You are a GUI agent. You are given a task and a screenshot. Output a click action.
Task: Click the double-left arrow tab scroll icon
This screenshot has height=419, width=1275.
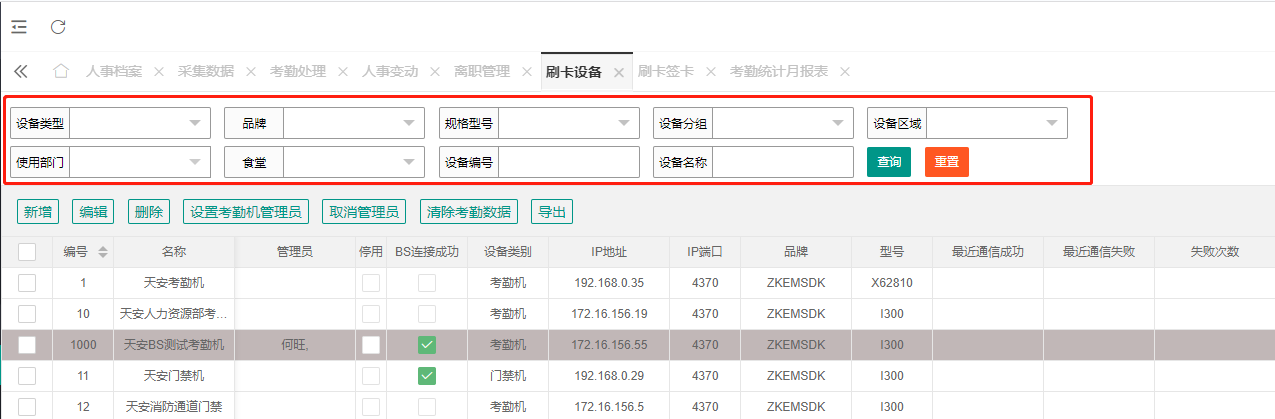[20, 71]
